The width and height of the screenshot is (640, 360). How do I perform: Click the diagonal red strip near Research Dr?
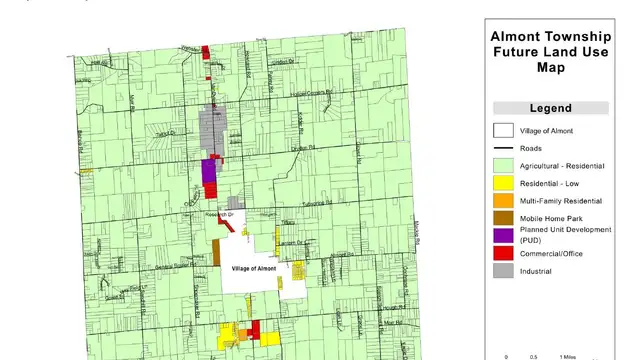tap(226, 224)
